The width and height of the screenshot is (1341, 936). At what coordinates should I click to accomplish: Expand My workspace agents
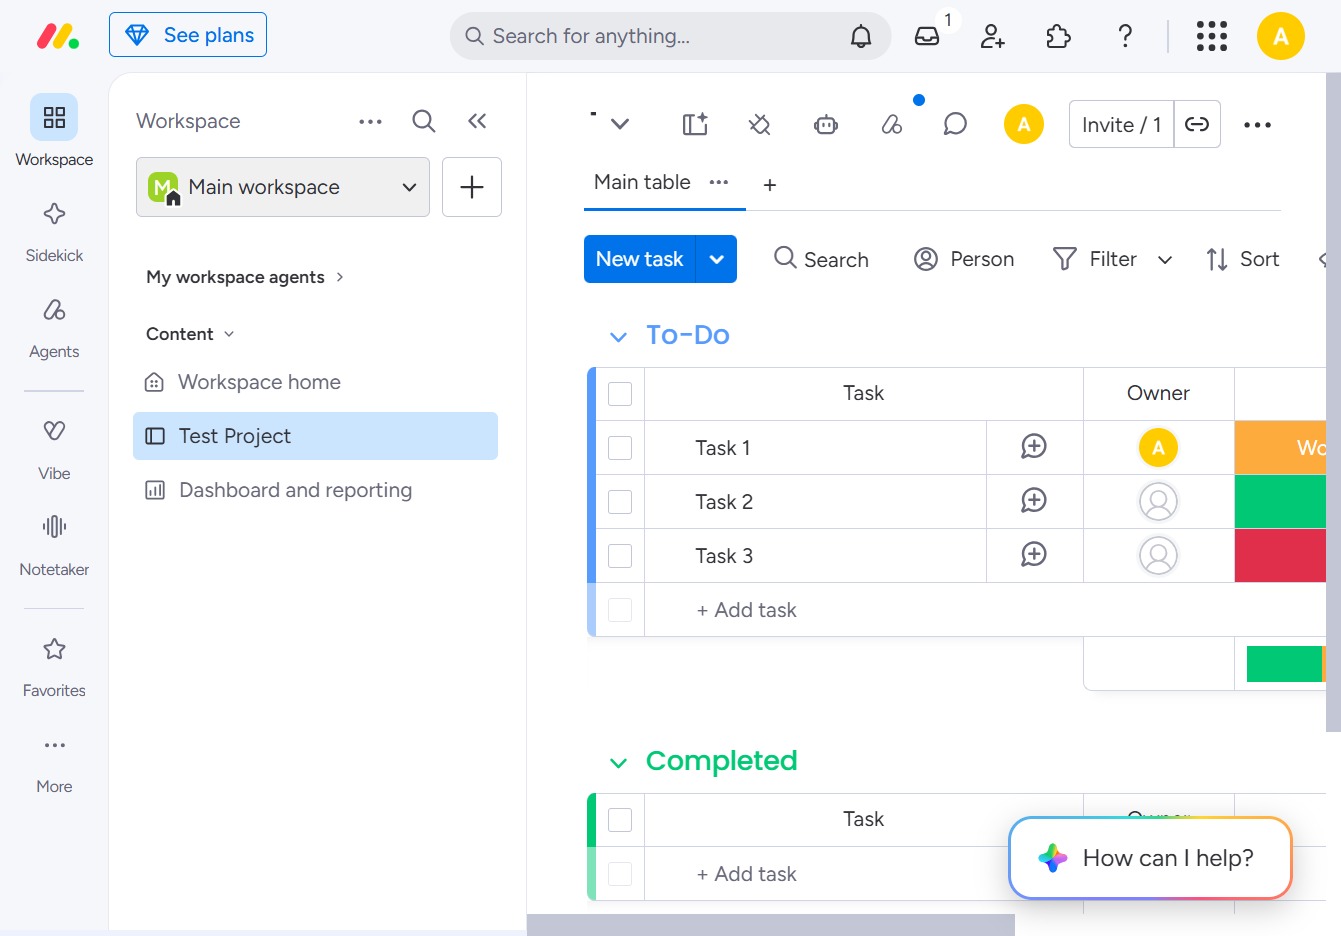coord(245,277)
